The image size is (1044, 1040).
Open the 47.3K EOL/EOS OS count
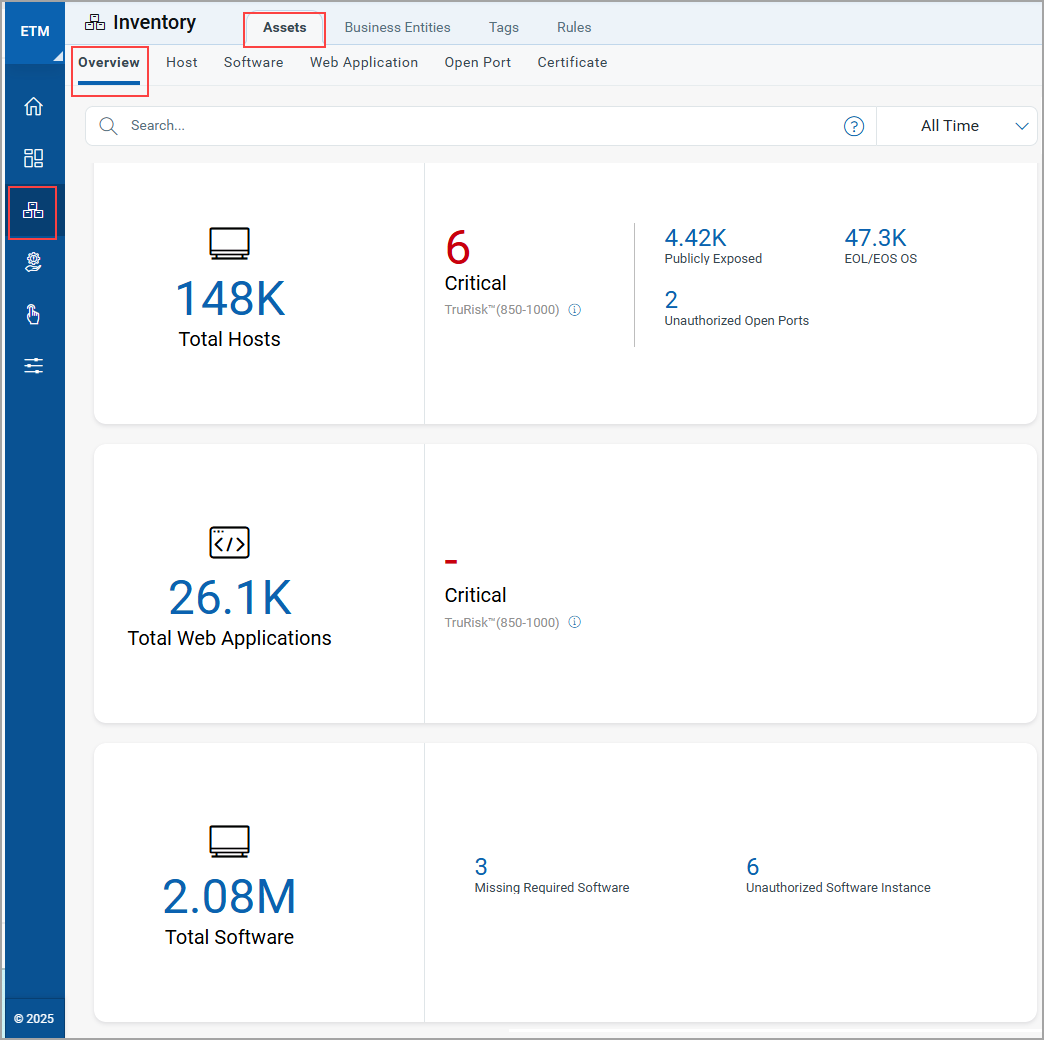coord(875,238)
